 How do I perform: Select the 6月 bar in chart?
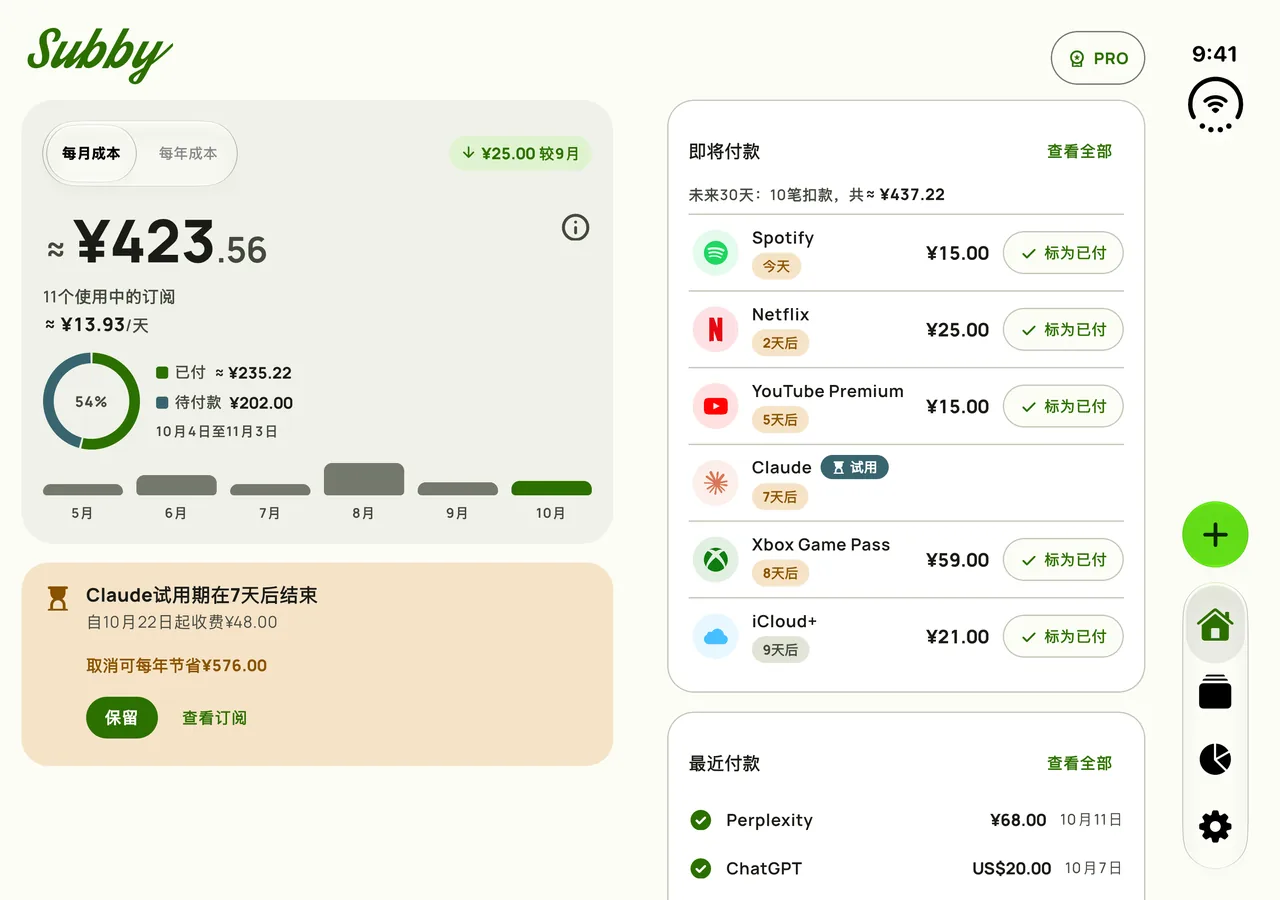pyautogui.click(x=176, y=485)
